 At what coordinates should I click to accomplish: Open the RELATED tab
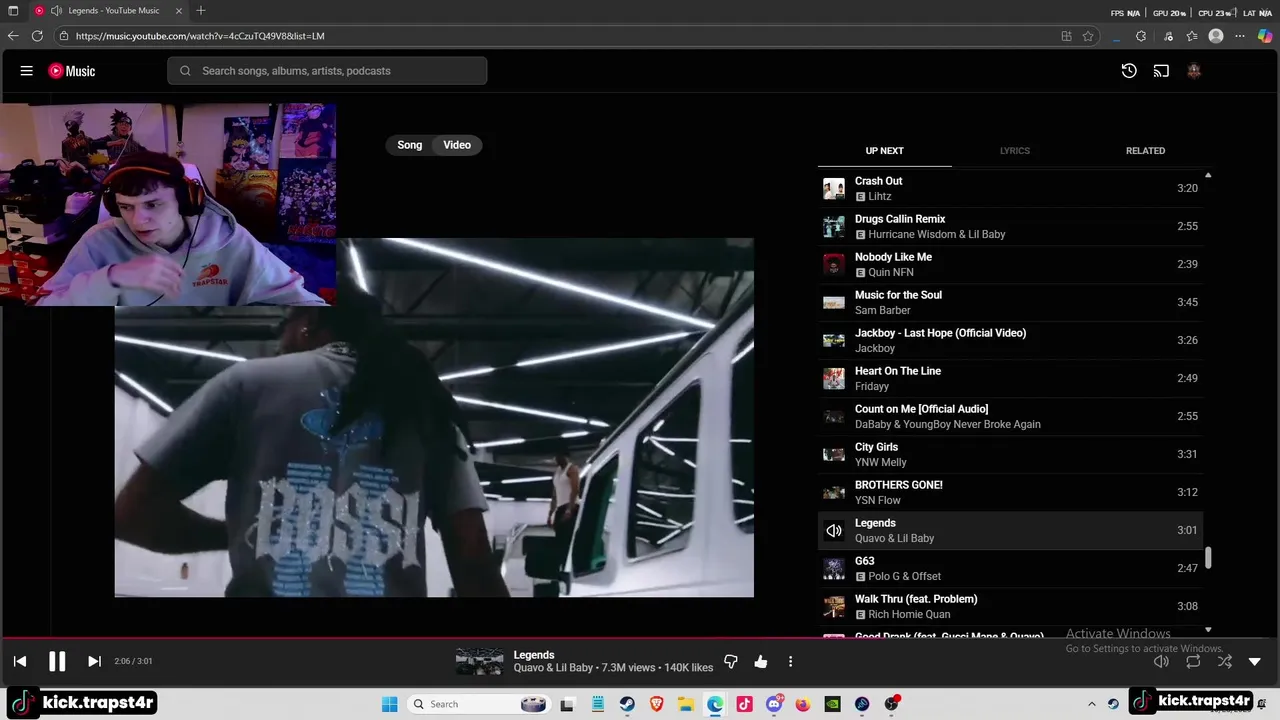(1145, 151)
